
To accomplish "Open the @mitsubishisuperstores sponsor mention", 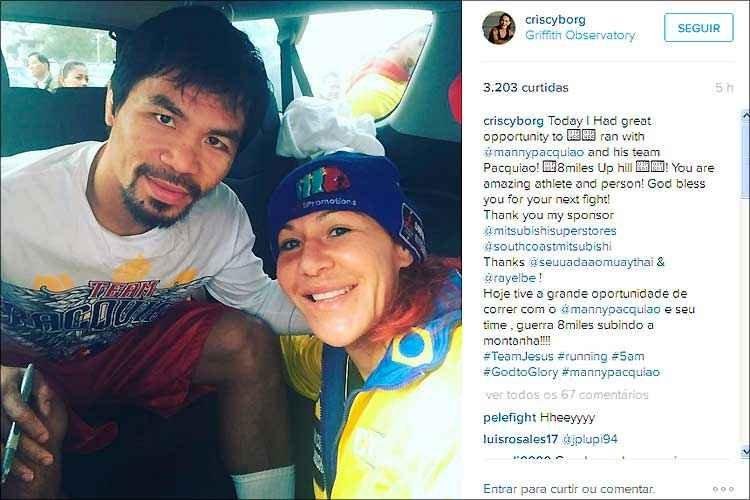I will 550,231.
